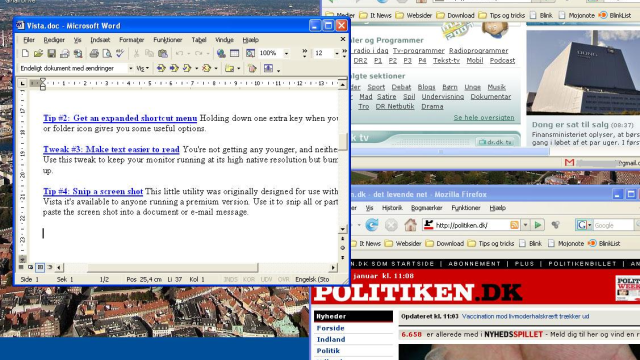
Task: Click the politiken.dk URL address field
Action: coord(471,225)
